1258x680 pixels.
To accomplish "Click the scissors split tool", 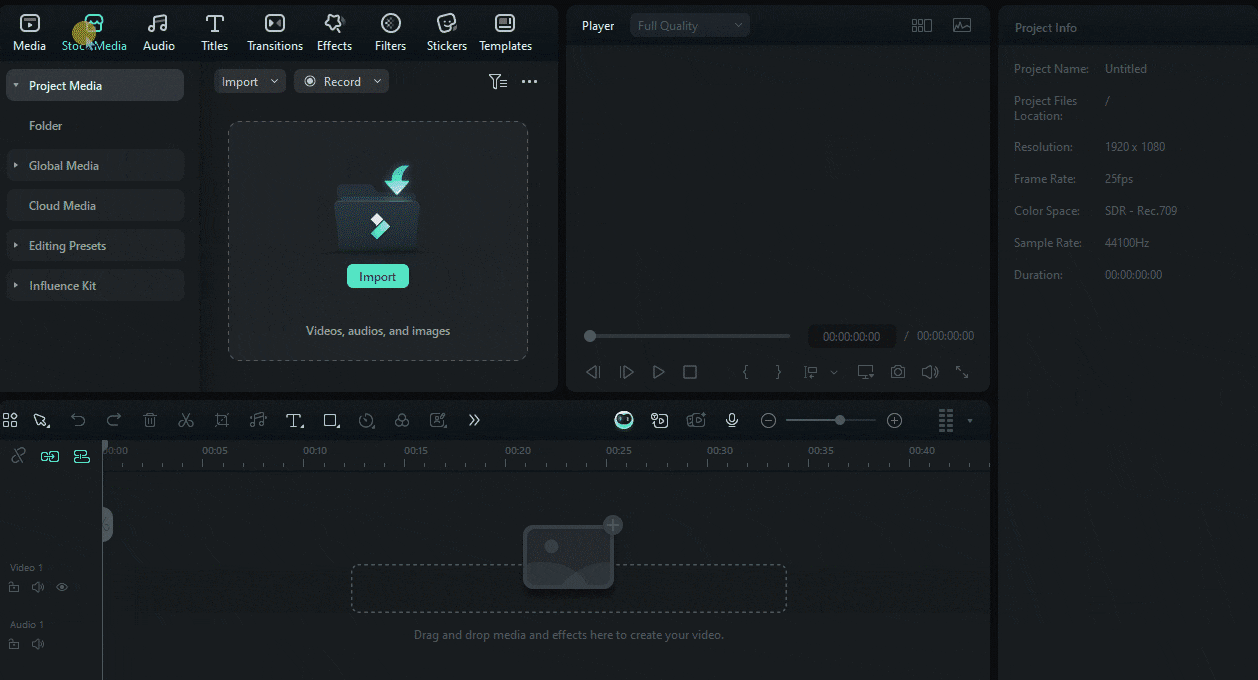I will (186, 421).
